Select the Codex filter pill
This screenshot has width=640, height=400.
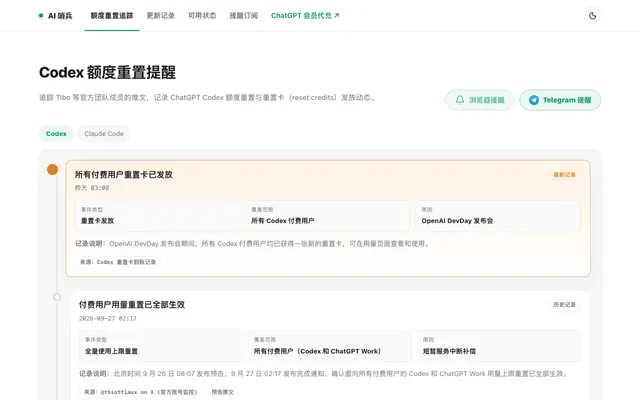pos(56,133)
